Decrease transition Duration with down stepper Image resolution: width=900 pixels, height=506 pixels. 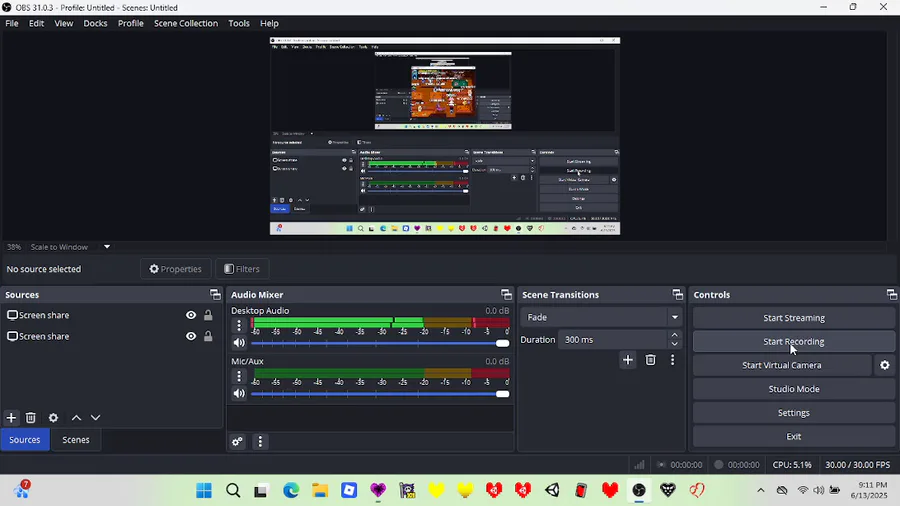pos(674,344)
